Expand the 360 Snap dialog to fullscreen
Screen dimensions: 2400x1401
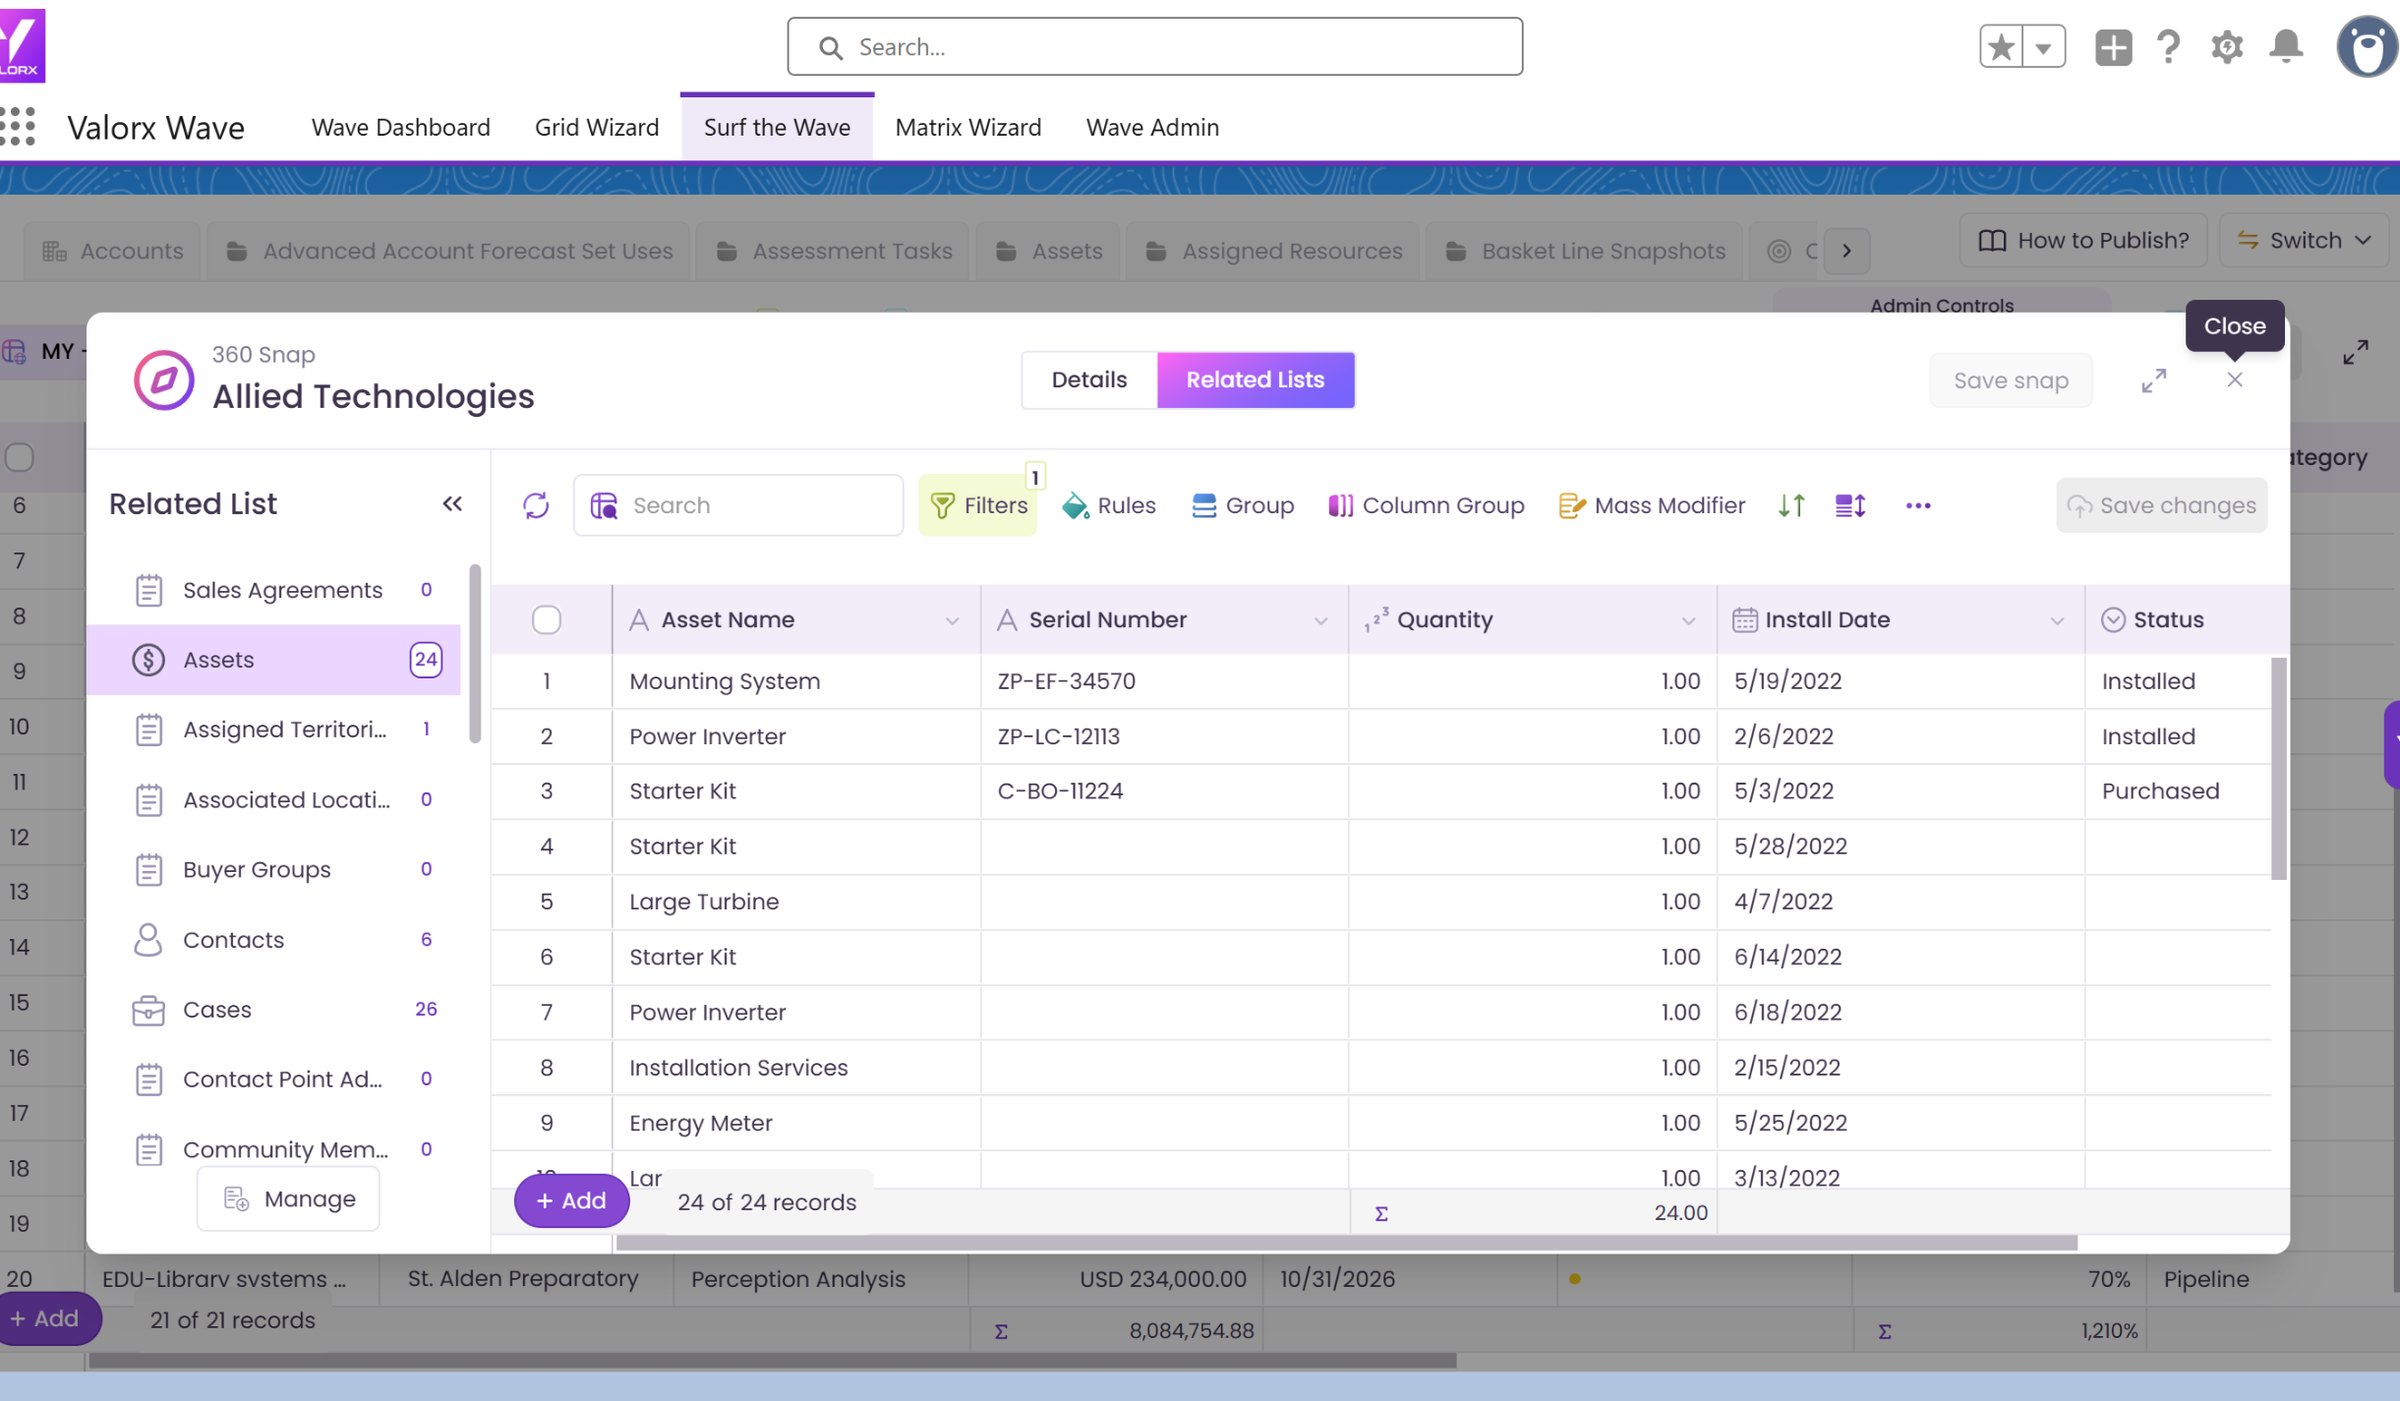coord(2154,380)
